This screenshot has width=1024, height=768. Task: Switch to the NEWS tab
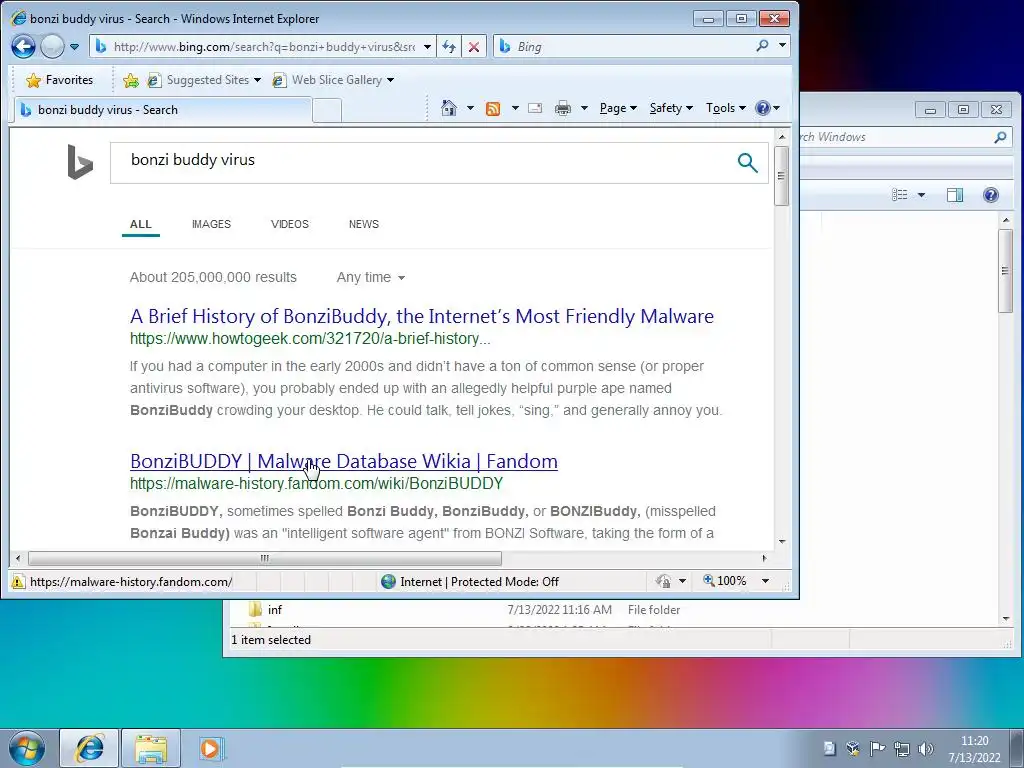364,224
